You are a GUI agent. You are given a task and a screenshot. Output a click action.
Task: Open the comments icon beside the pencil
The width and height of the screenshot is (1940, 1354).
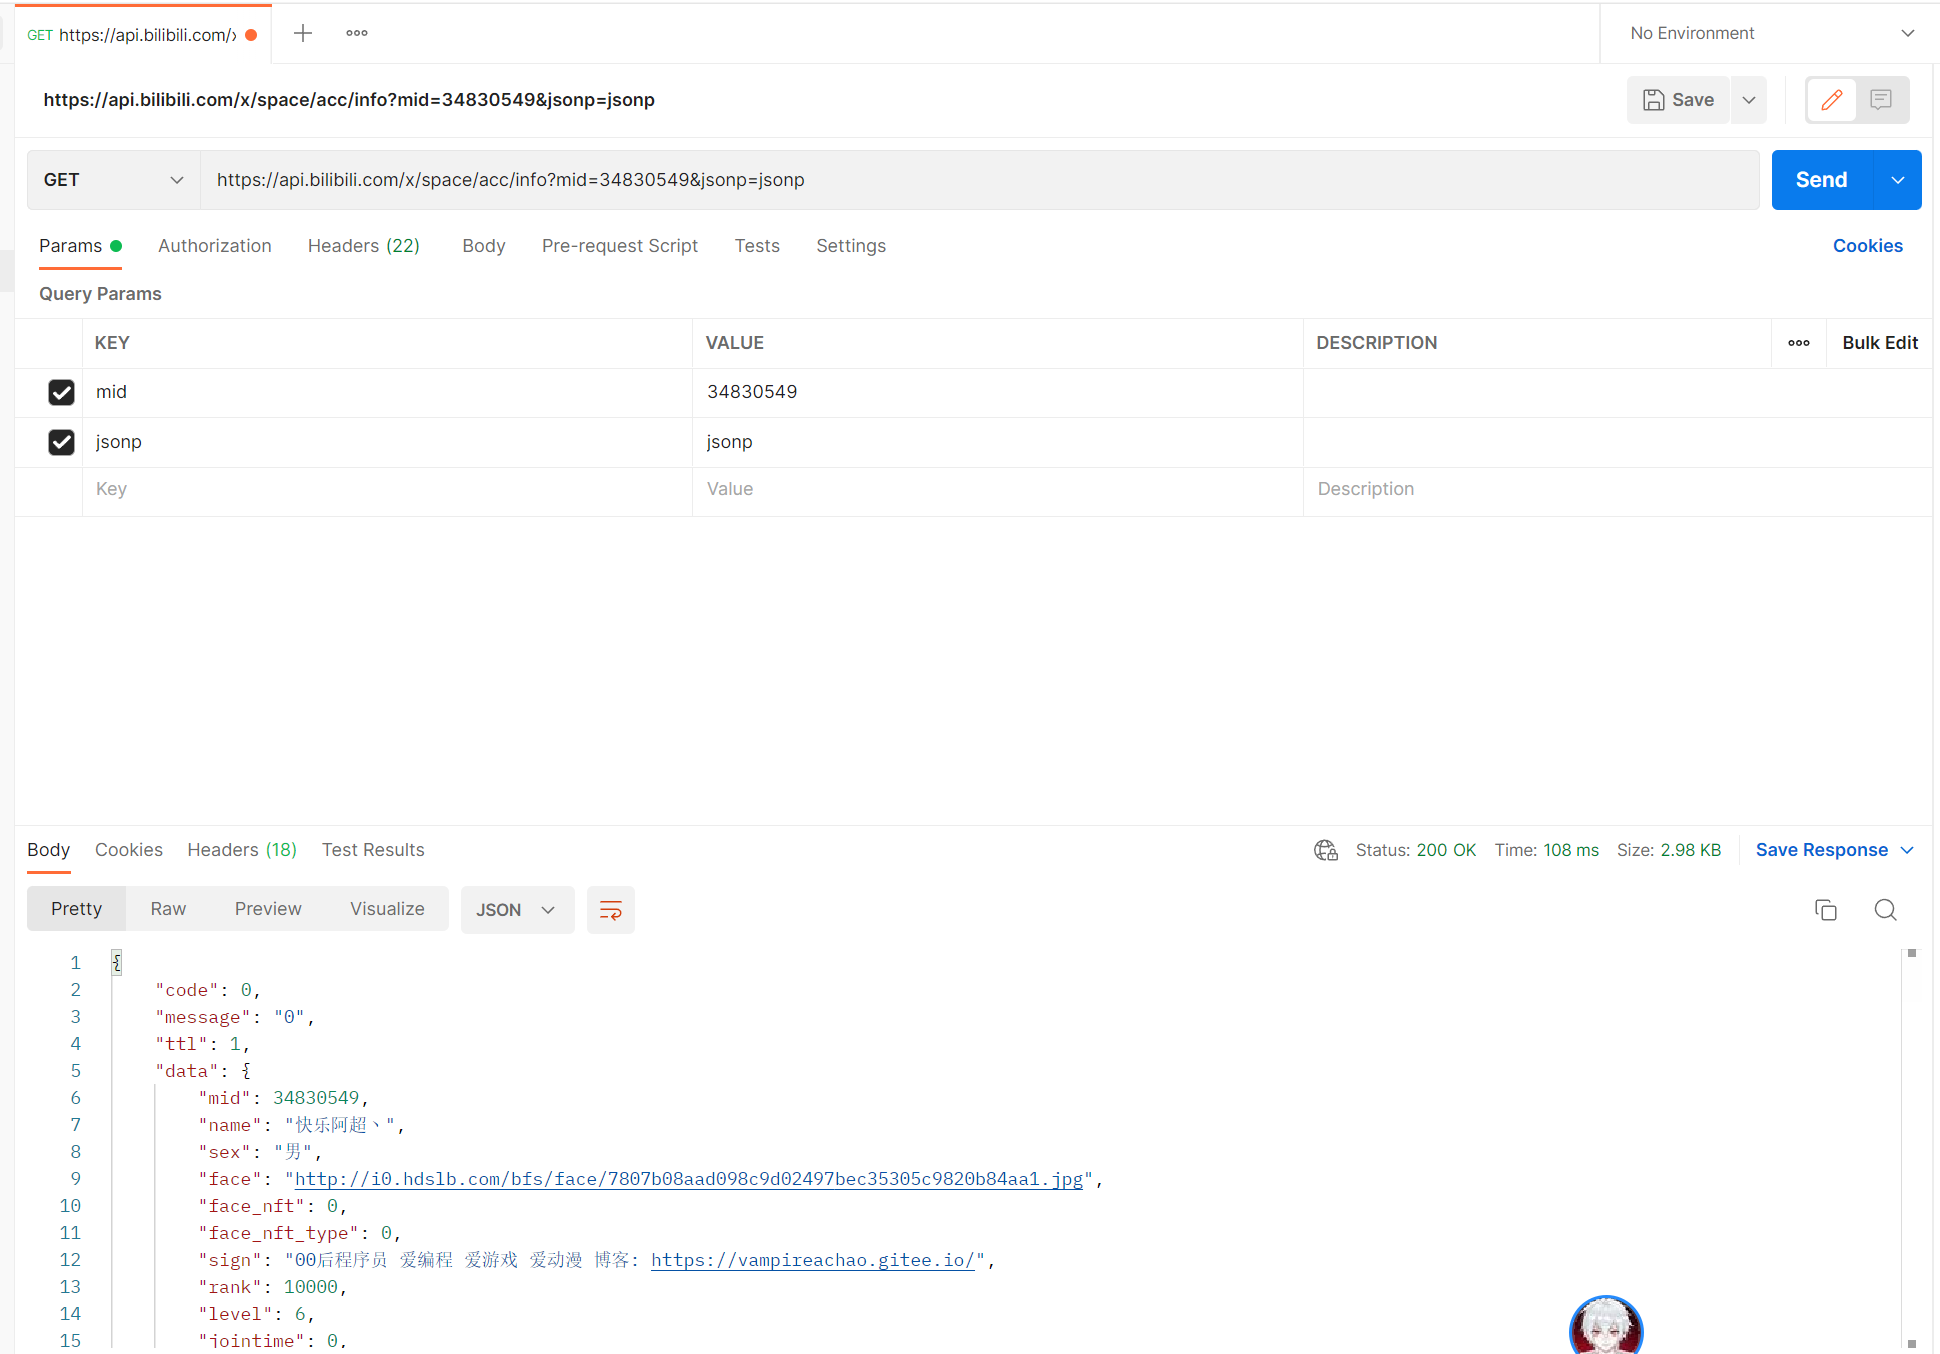pos(1881,99)
